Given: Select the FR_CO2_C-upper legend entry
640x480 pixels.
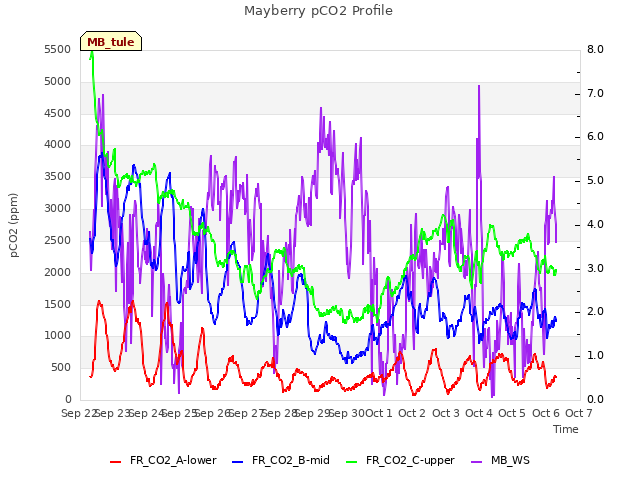Looking at the screenshot, I should point(400,460).
